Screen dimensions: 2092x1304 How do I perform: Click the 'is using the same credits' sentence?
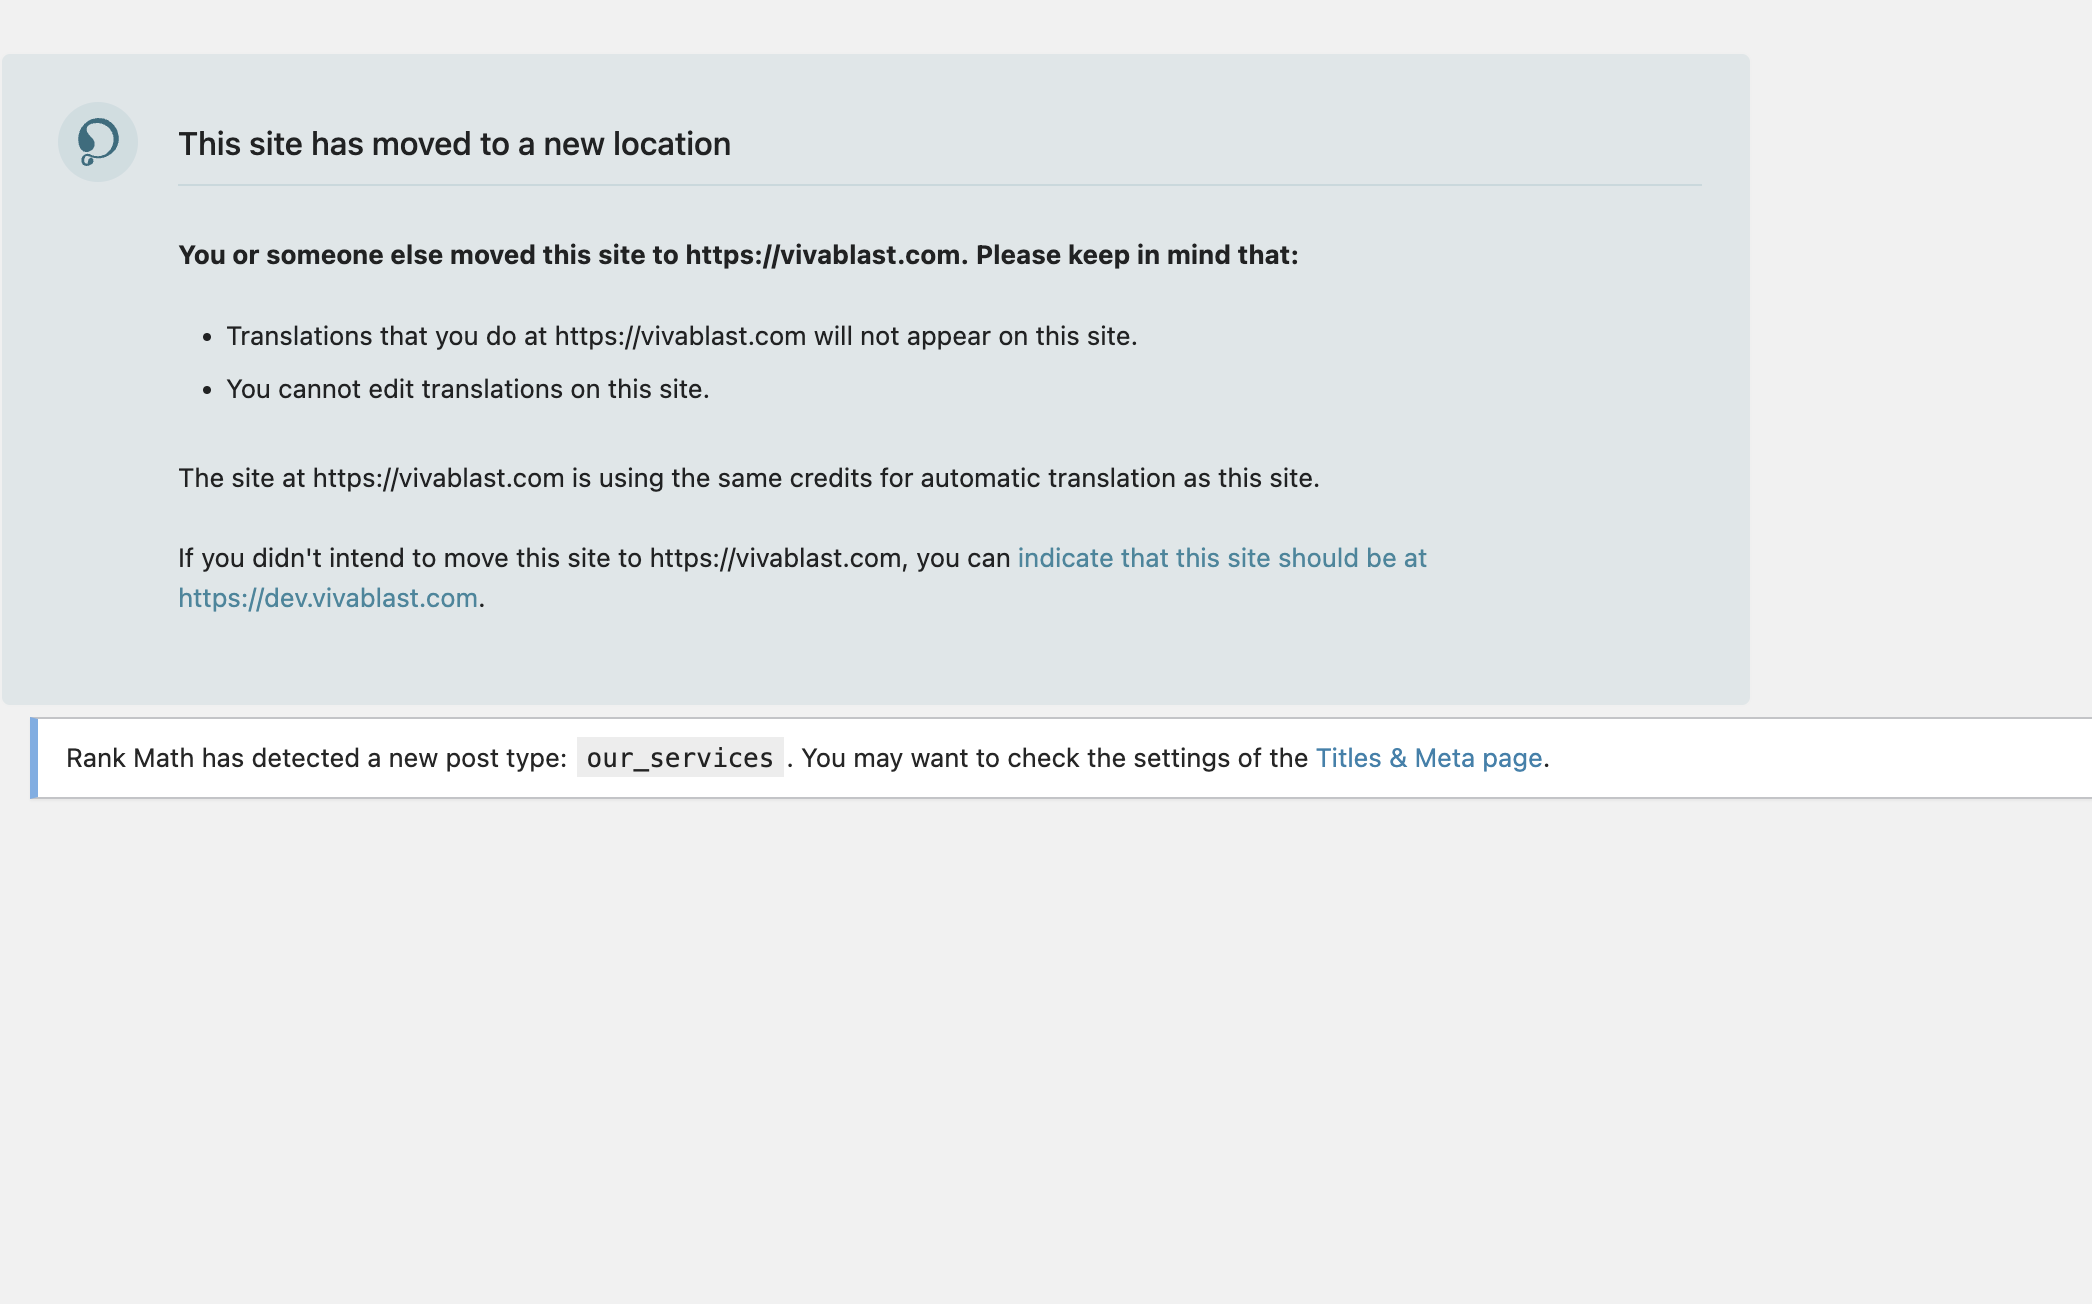[x=749, y=478]
